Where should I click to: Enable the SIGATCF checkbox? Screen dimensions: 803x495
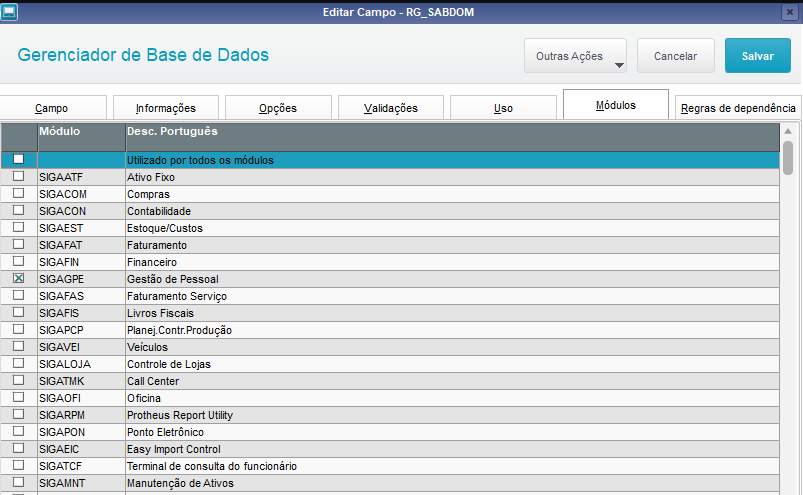[x=18, y=465]
